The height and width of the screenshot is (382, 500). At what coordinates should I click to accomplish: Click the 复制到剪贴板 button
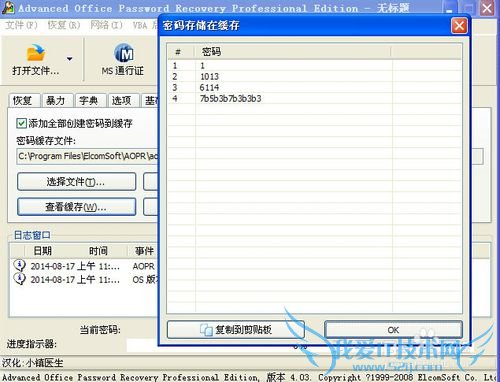click(x=236, y=330)
